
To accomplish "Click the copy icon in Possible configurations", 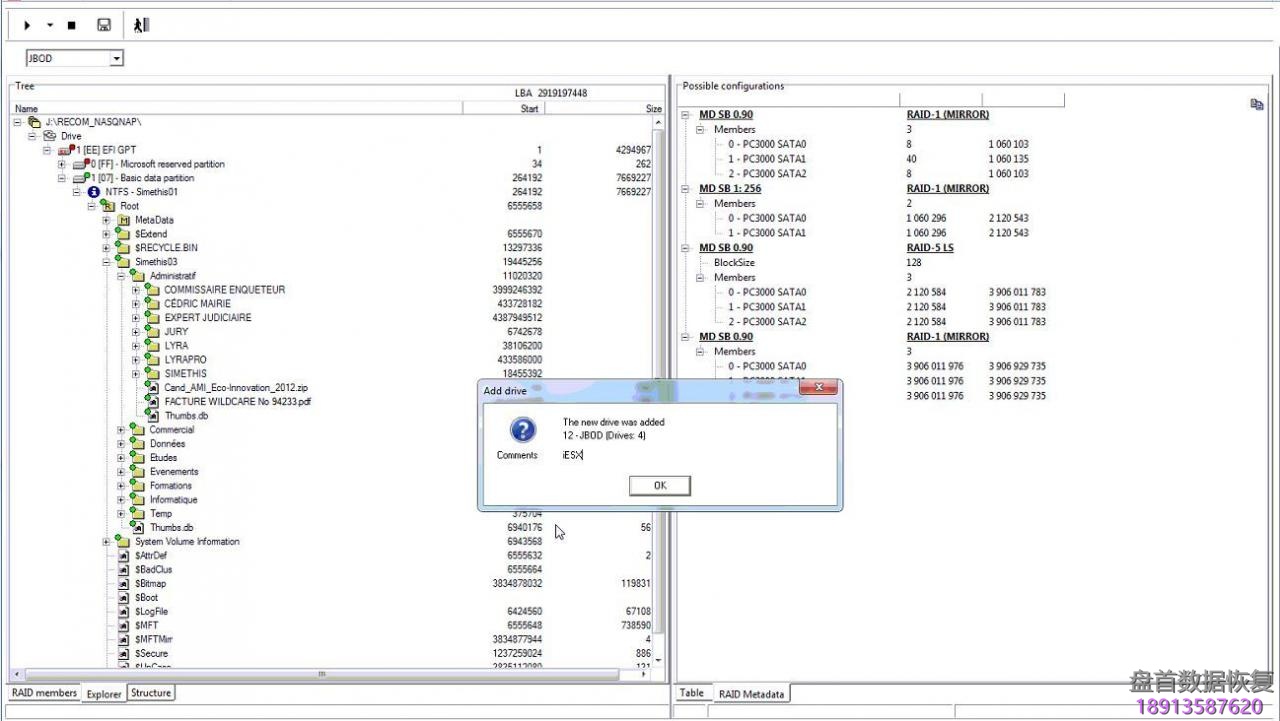I will (x=1256, y=104).
